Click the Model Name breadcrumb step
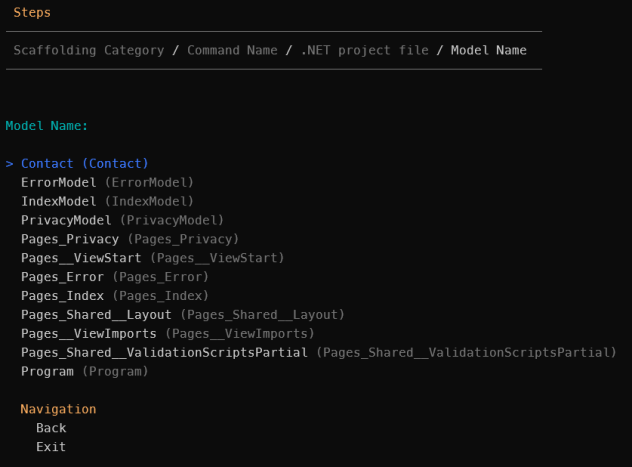 (x=488, y=50)
